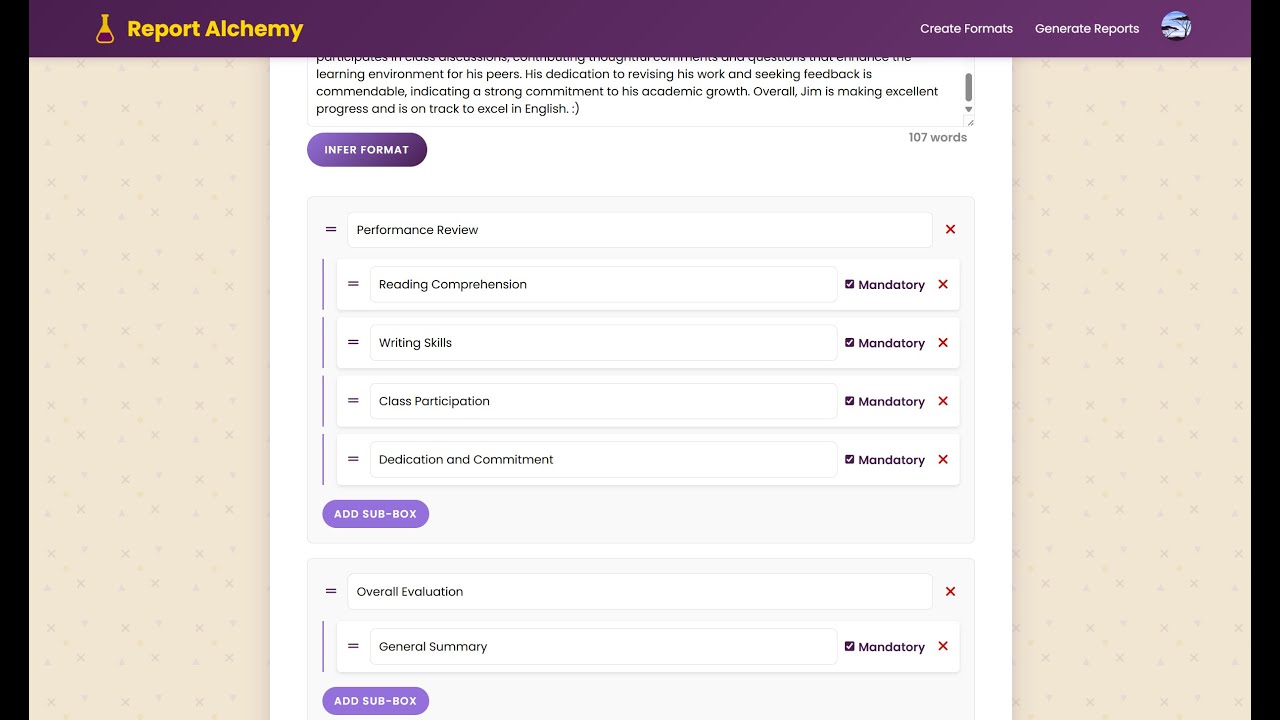Viewport: 1280px width, 720px height.
Task: Delete the Performance Review box
Action: pyautogui.click(x=950, y=230)
